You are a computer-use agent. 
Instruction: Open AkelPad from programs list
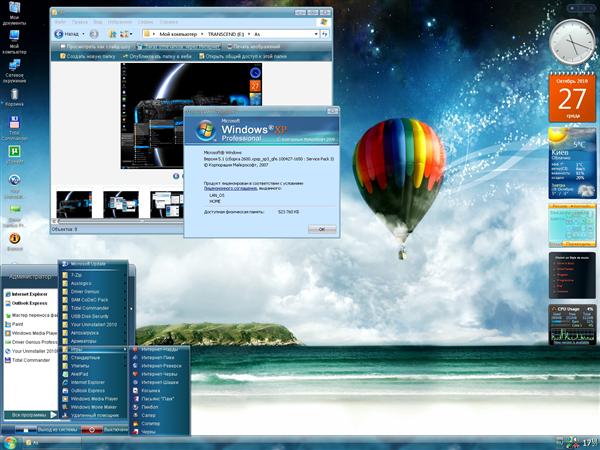[x=94, y=374]
